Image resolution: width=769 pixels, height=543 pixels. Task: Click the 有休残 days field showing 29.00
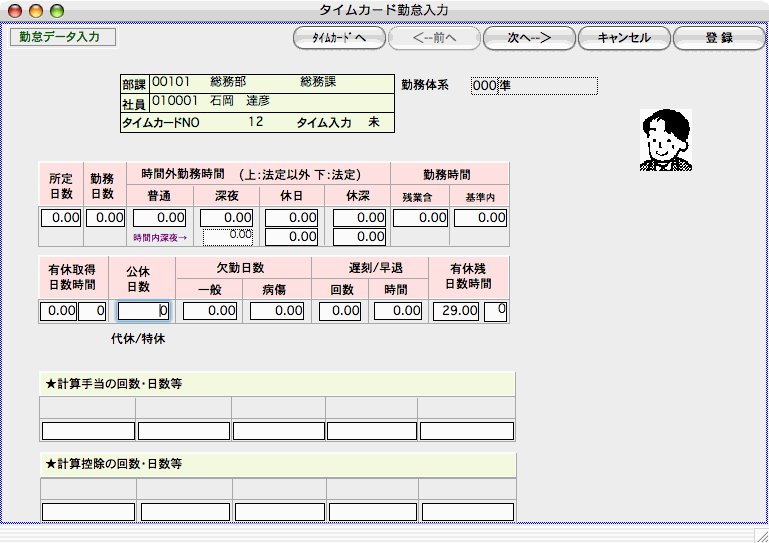coord(456,311)
